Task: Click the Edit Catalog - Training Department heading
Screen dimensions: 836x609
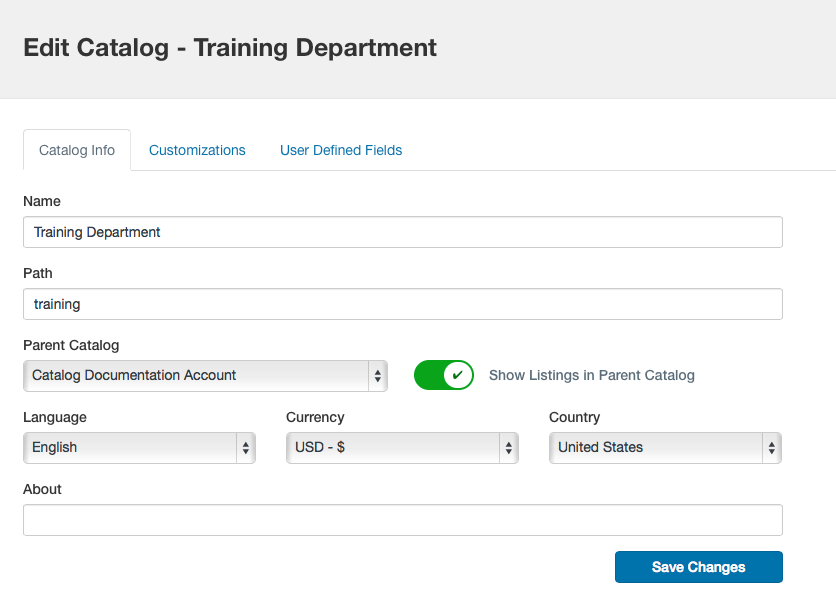Action: (x=230, y=47)
